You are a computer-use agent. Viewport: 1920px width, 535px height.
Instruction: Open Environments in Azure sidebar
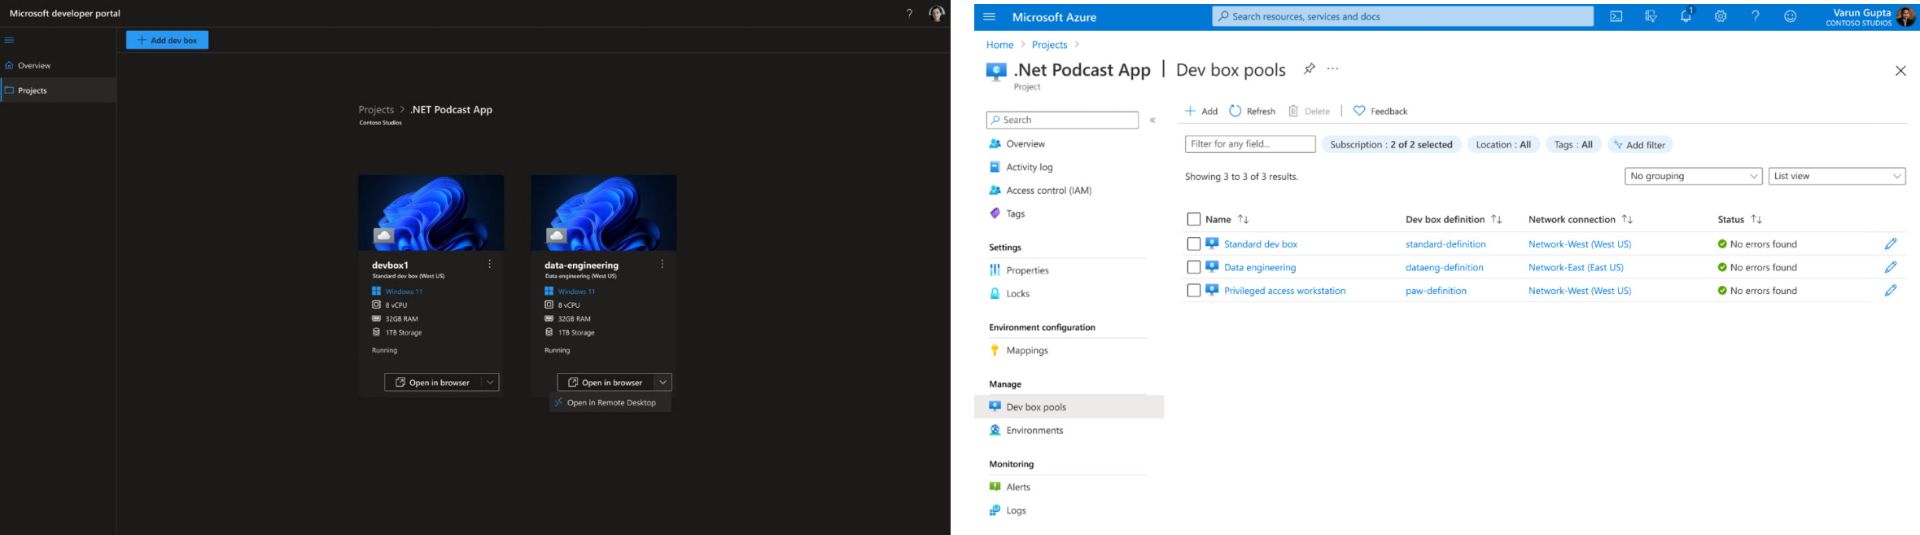click(x=1034, y=430)
